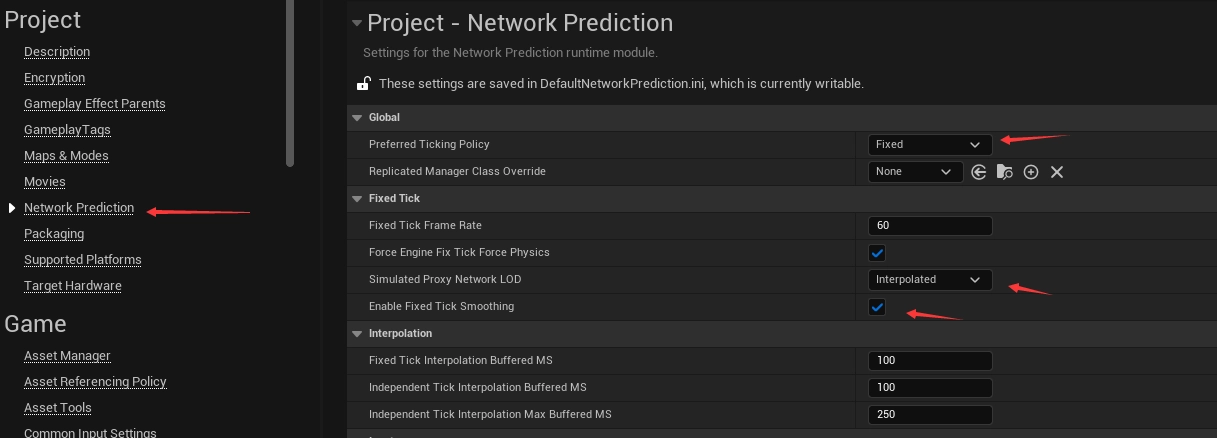Toggle Force Engine Fix Tick Force Physics
The height and width of the screenshot is (438, 1217).
coord(877,253)
